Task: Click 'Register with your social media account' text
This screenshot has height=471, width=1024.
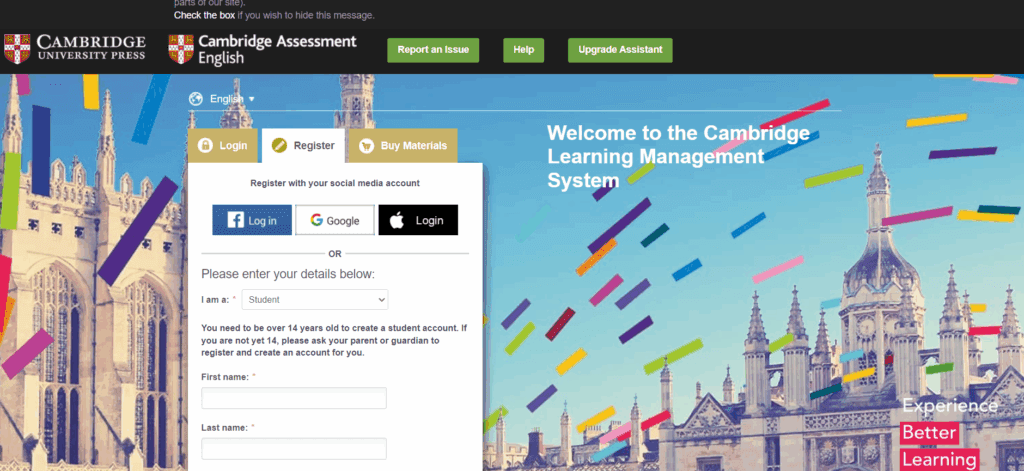Action: [335, 184]
